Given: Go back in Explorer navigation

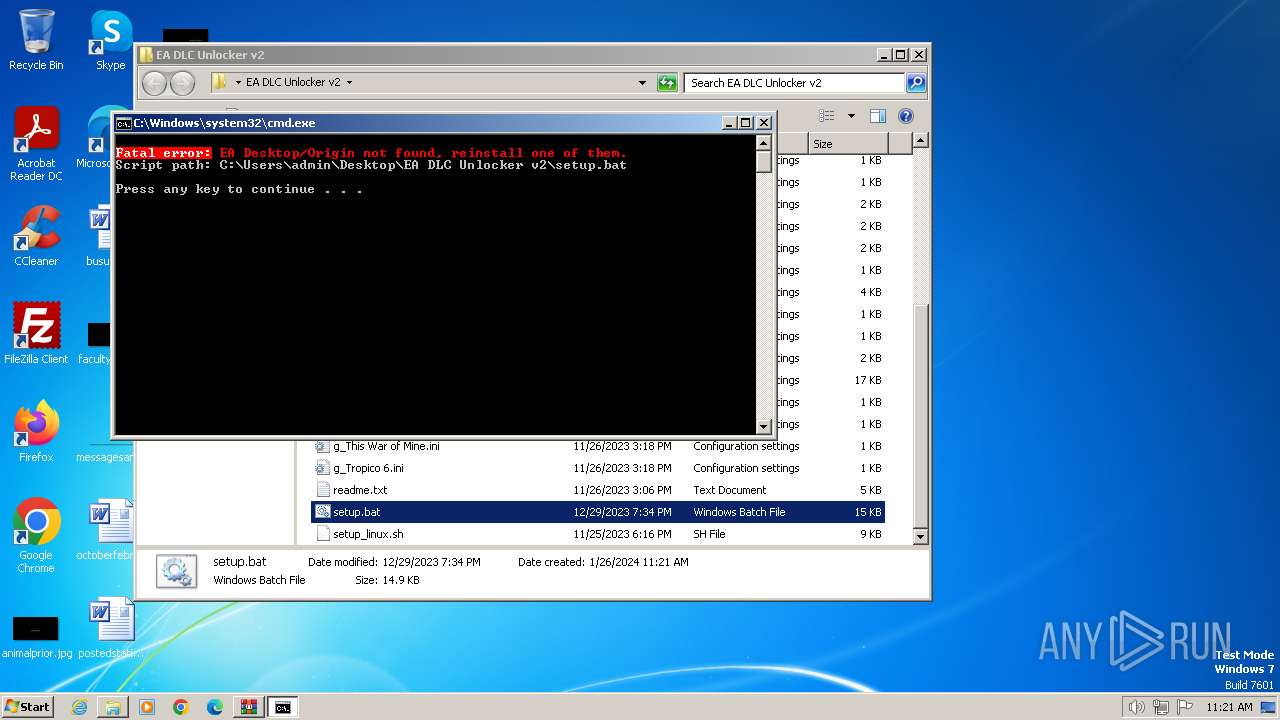Looking at the screenshot, I should (x=154, y=83).
